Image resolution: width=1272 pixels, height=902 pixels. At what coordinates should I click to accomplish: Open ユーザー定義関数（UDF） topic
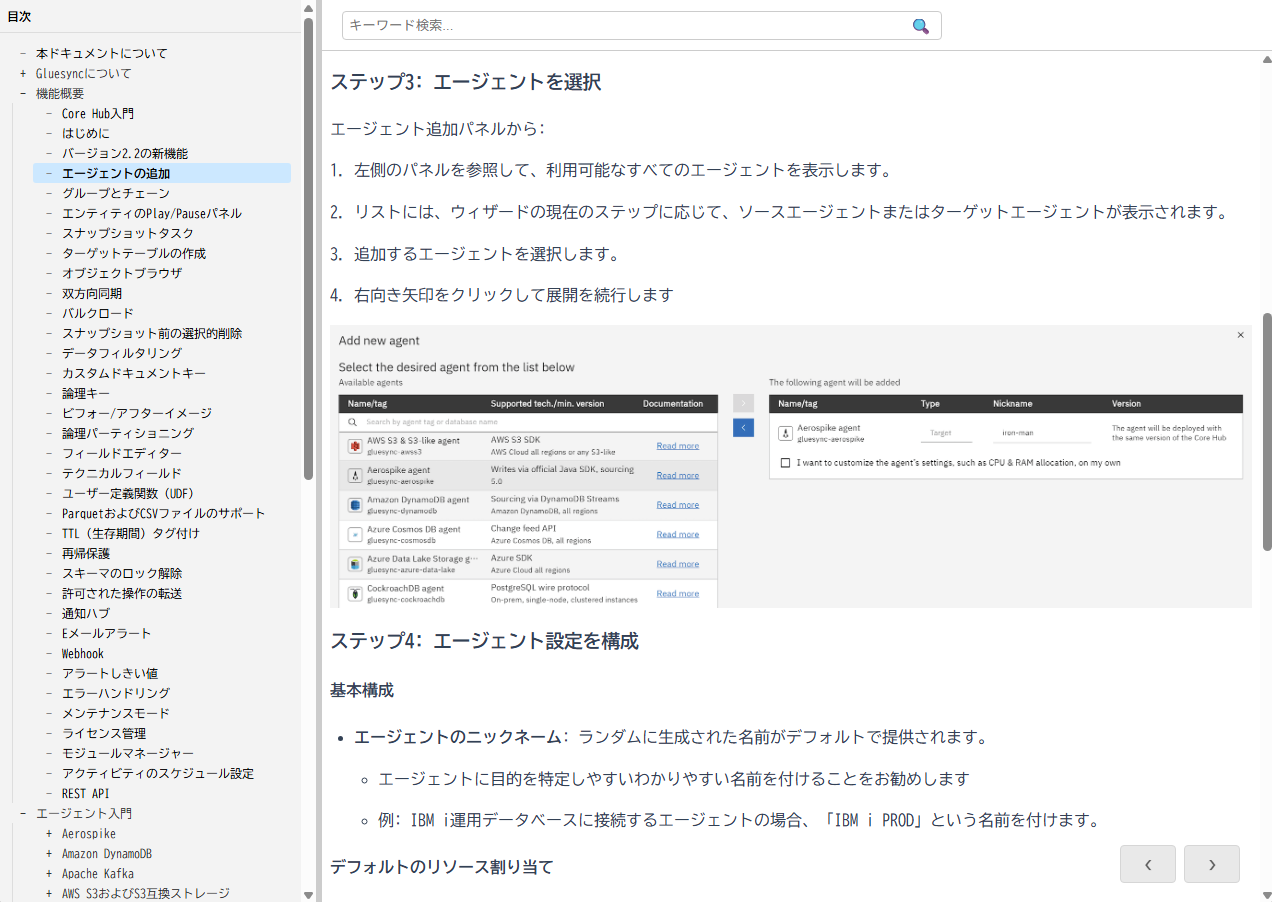click(x=128, y=494)
